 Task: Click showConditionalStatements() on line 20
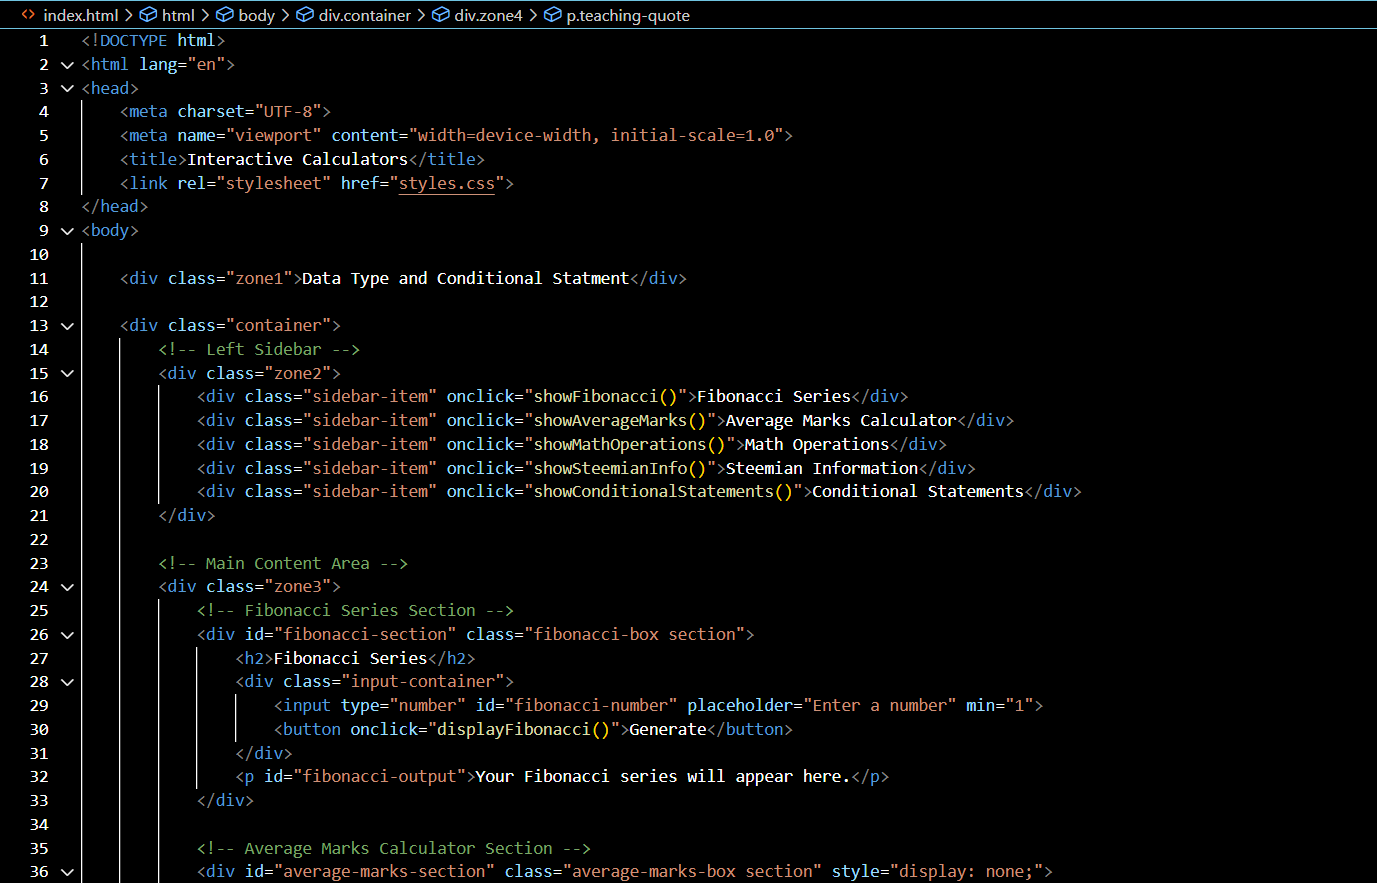[x=664, y=492]
